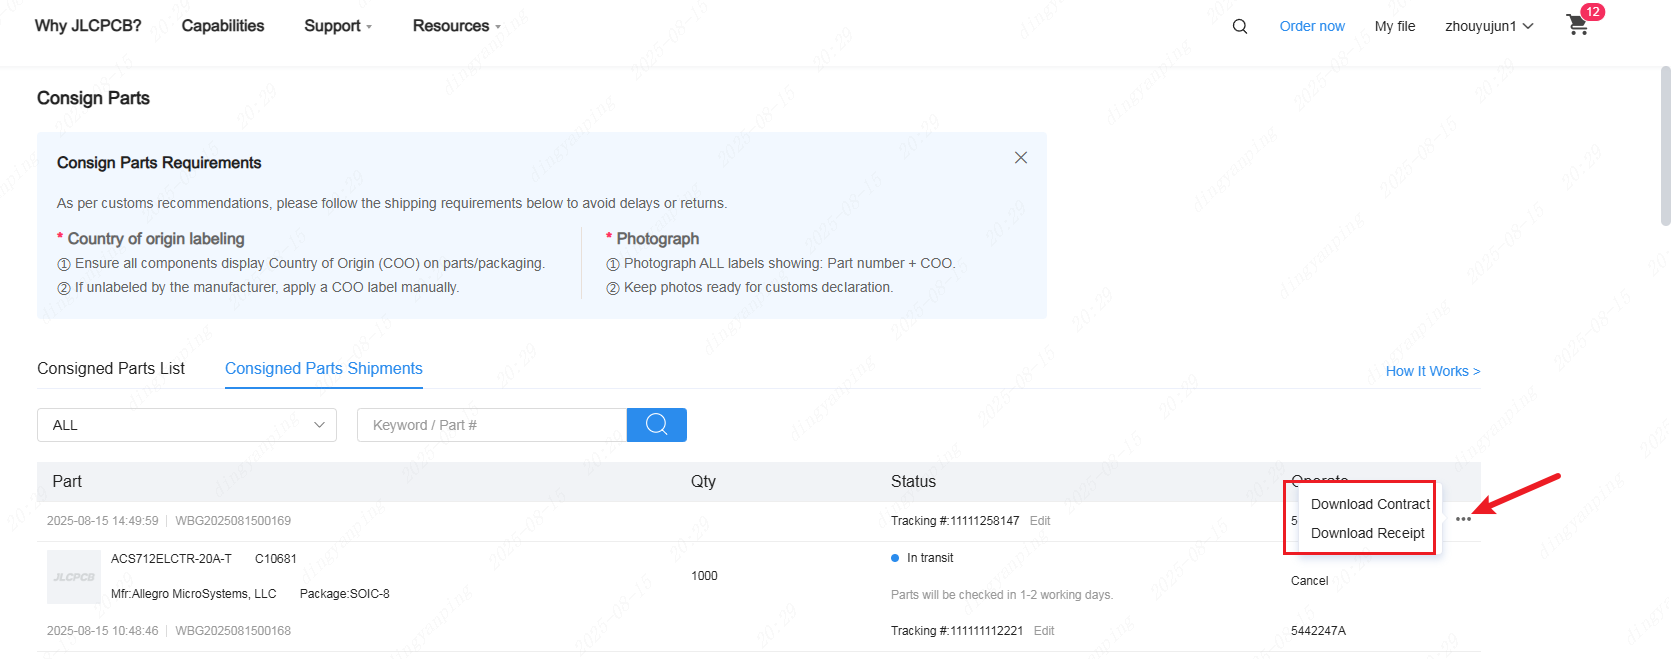Click the Package:SOIC-8 text
The image size is (1671, 659).
345,594
